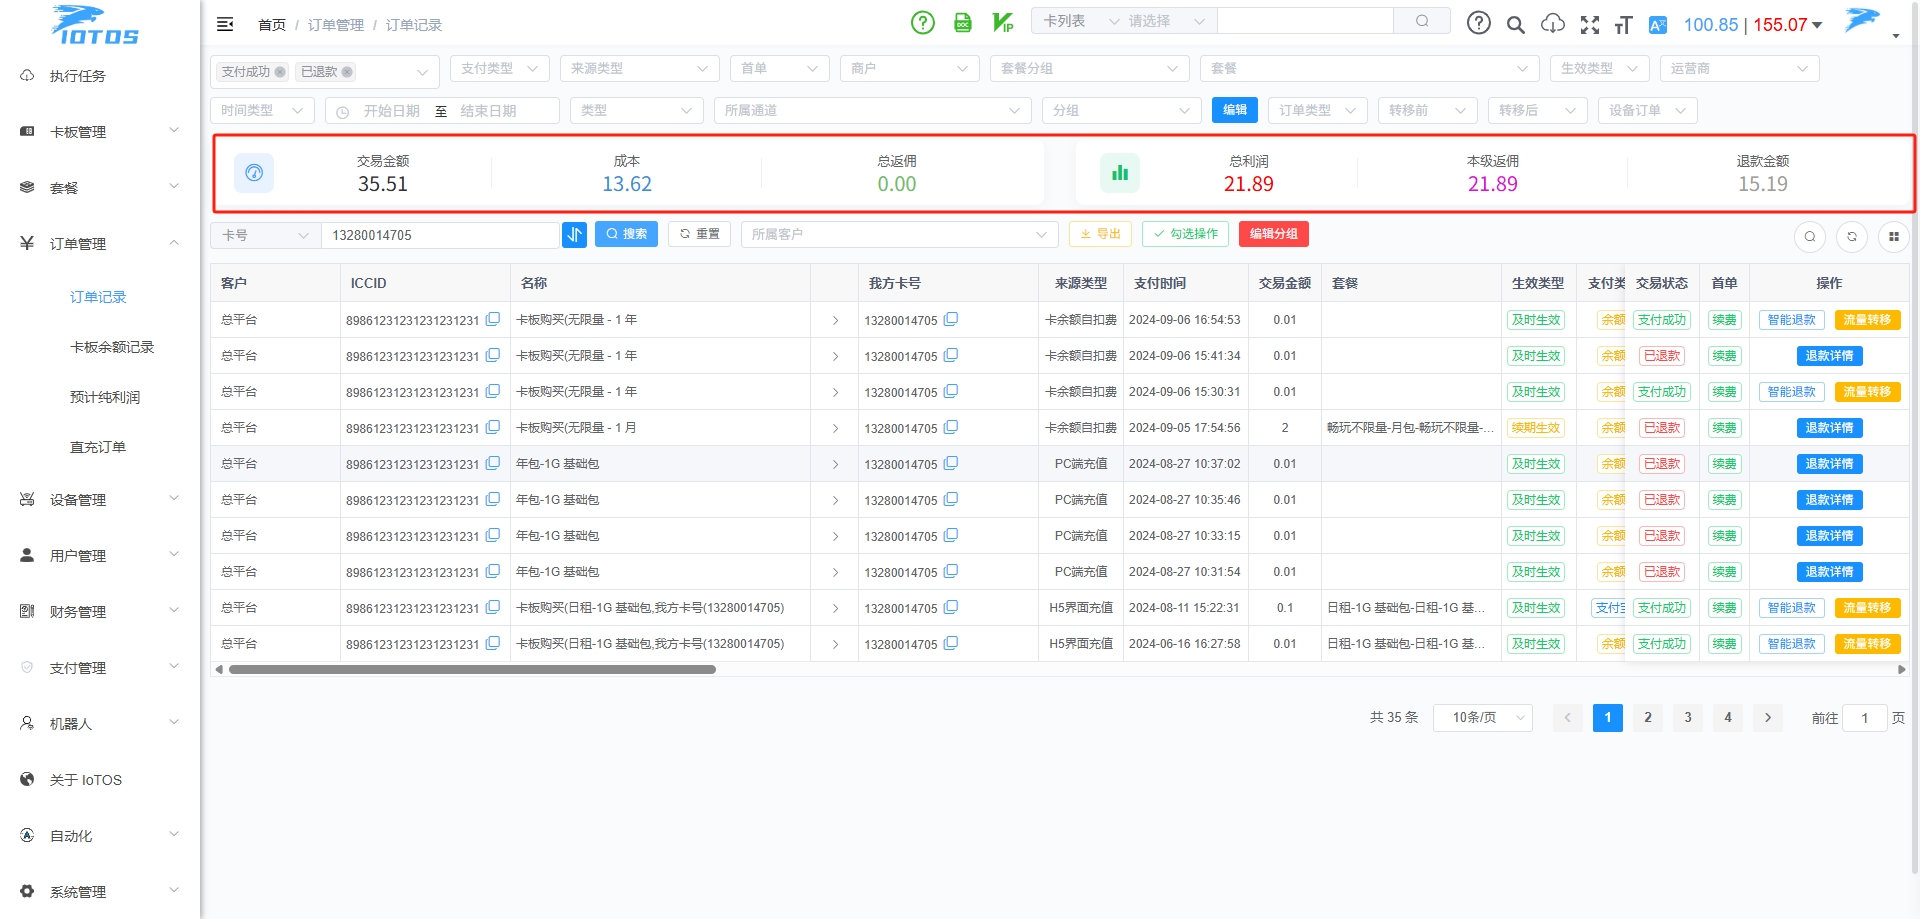Click the circular search toggle icon above the table

click(x=1810, y=237)
